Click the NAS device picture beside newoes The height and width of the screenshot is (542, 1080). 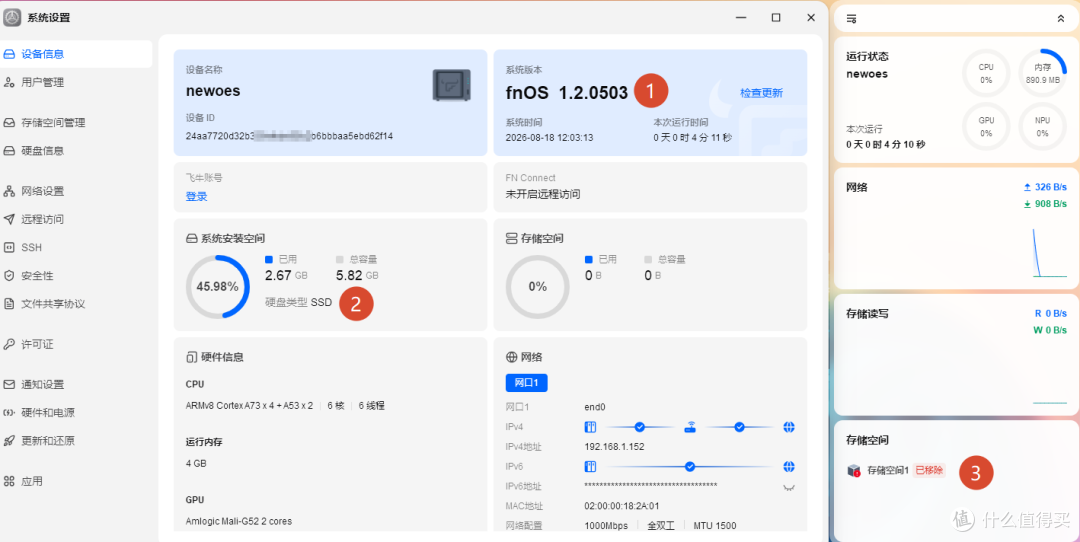point(451,85)
